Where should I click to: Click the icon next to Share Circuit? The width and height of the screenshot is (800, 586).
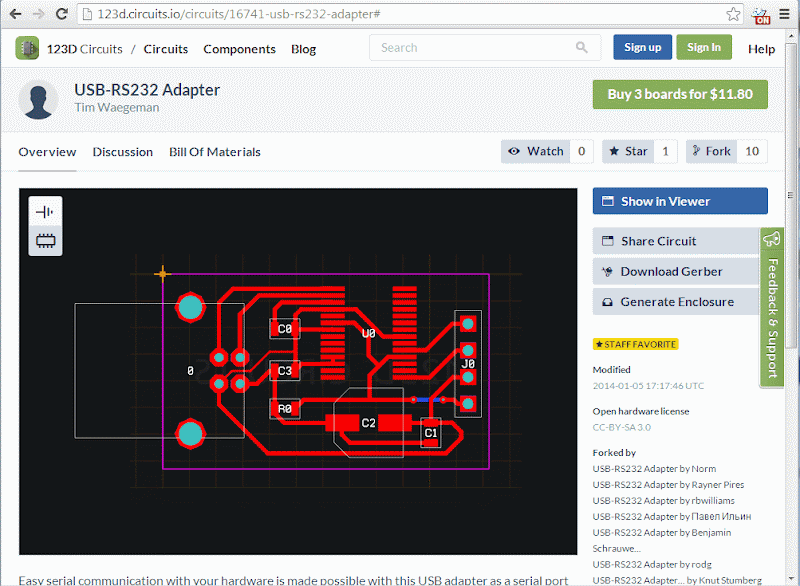608,241
